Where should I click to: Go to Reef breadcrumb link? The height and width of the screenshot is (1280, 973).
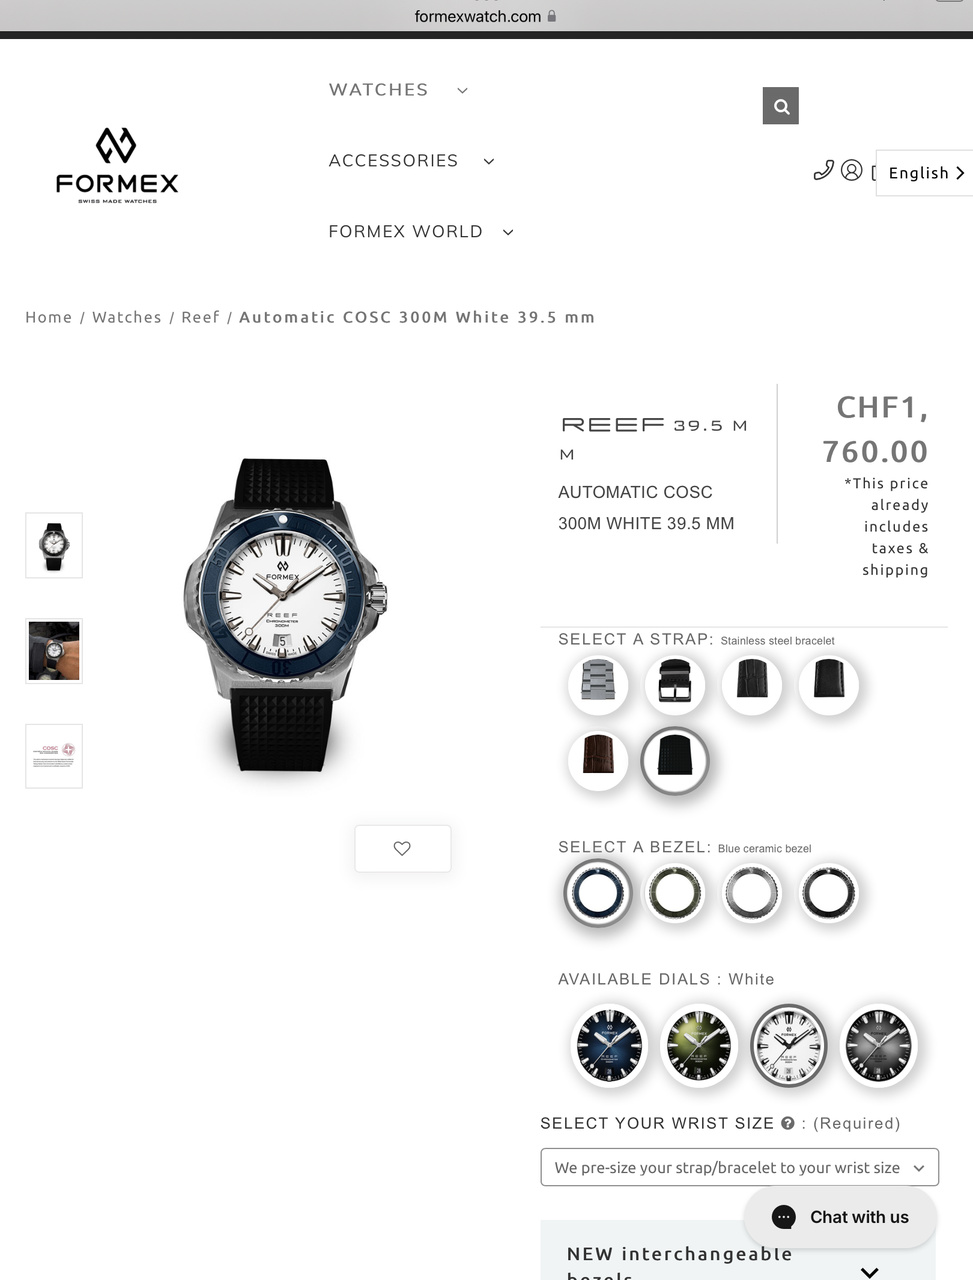(x=200, y=317)
